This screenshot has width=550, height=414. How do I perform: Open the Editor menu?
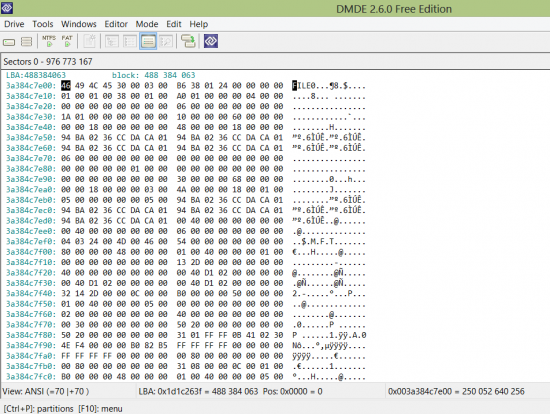coord(116,24)
